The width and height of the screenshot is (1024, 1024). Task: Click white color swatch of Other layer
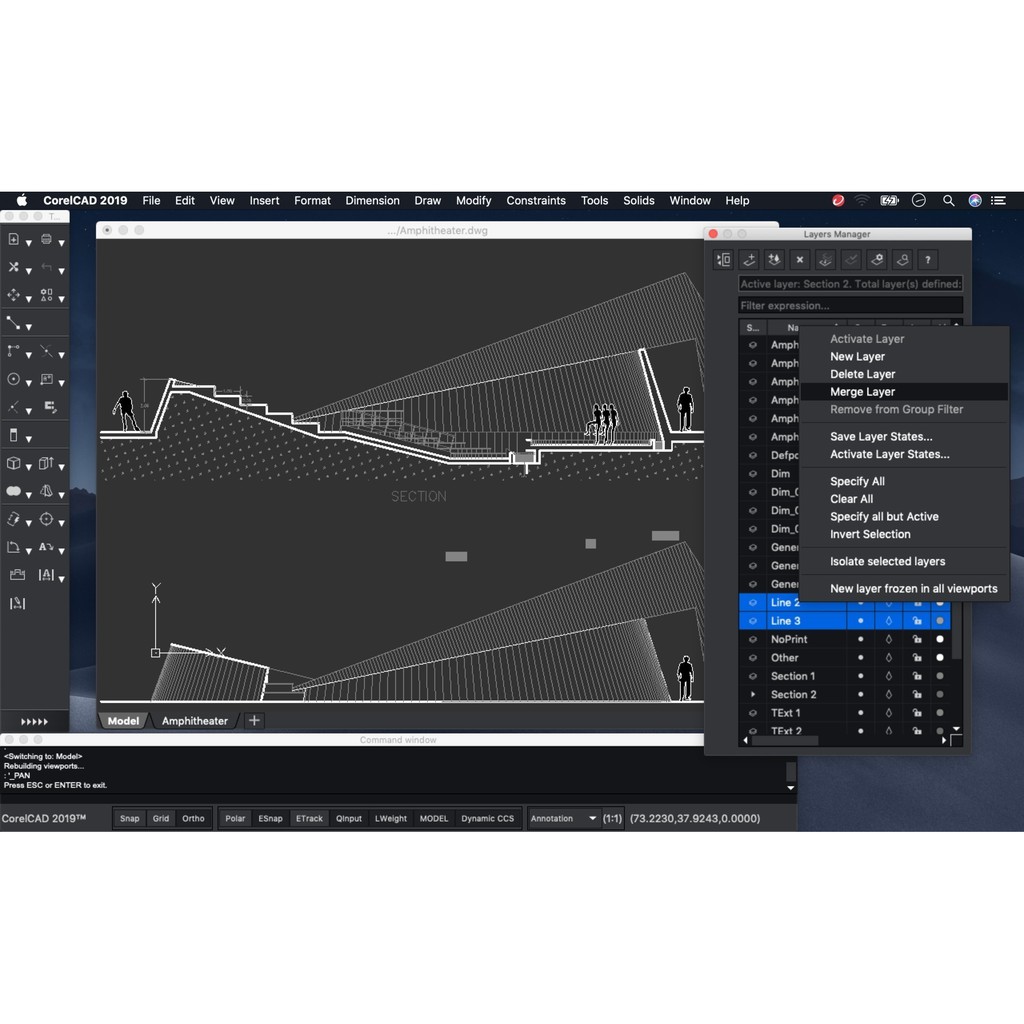click(939, 658)
